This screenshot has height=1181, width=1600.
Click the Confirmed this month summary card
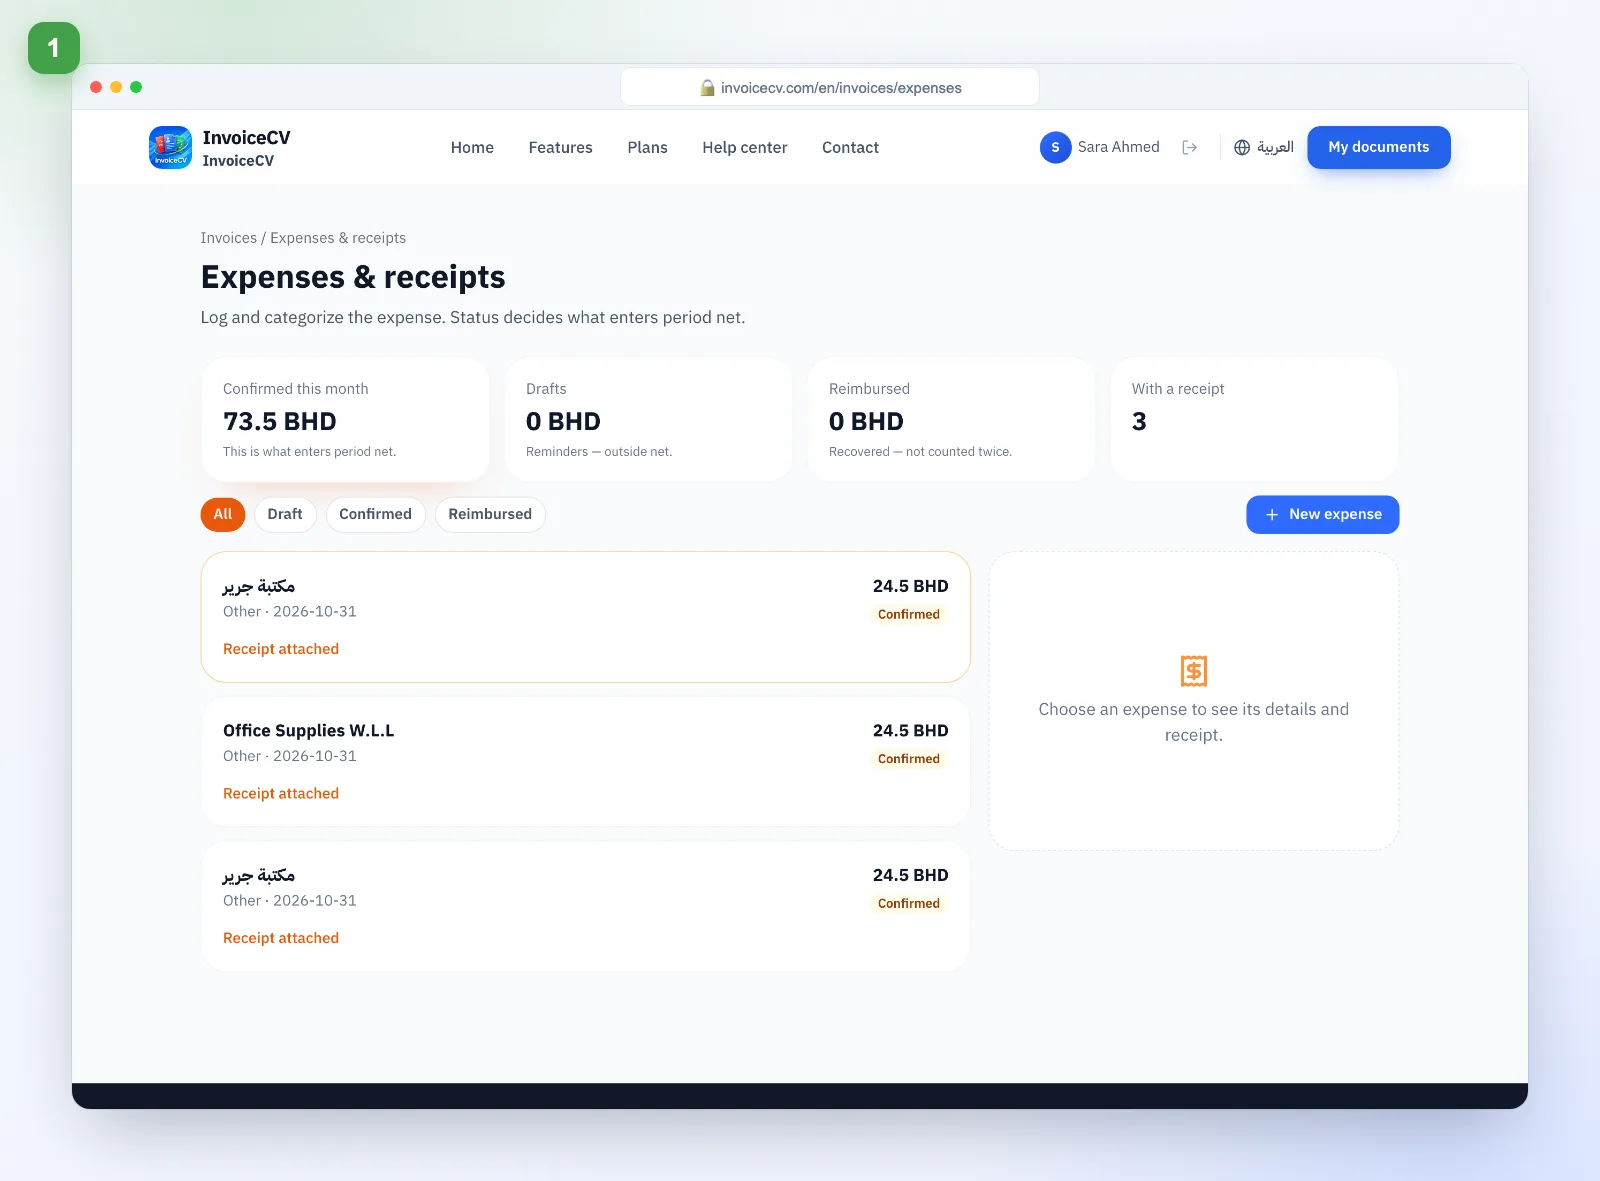[x=345, y=419]
